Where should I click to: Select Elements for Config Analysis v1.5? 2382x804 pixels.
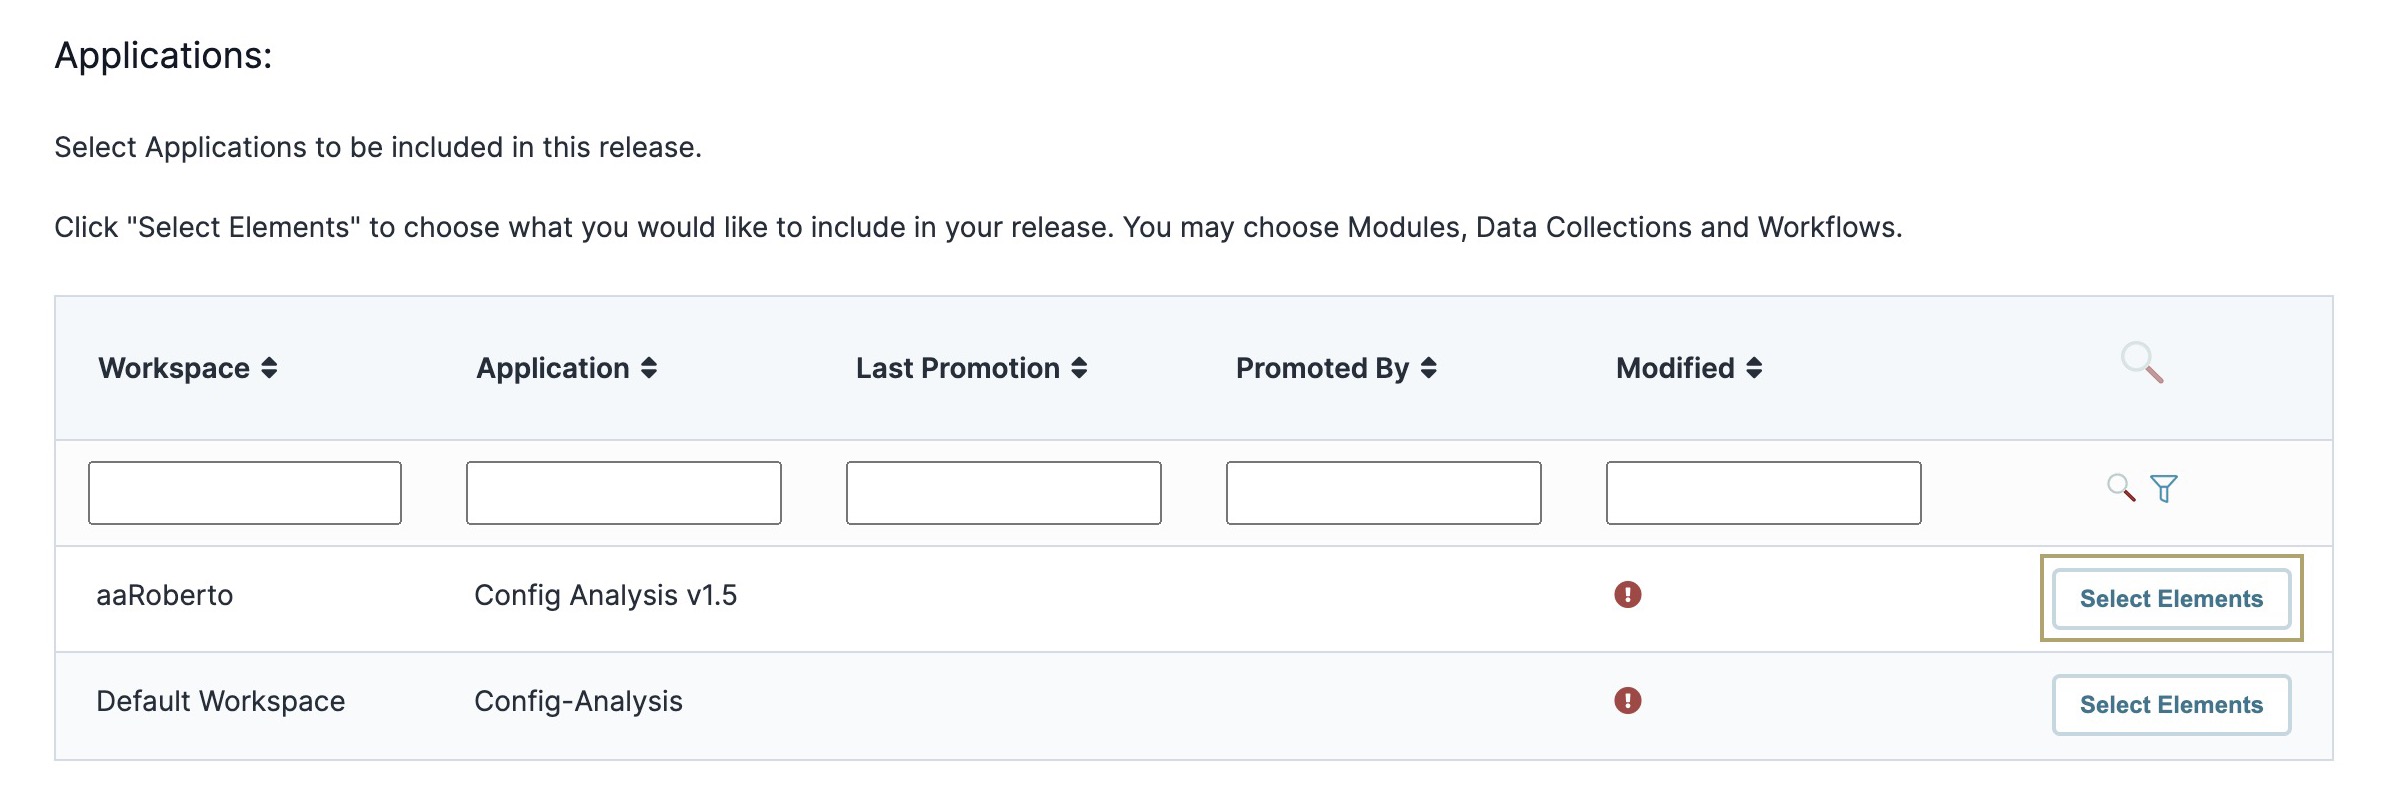pyautogui.click(x=2171, y=599)
